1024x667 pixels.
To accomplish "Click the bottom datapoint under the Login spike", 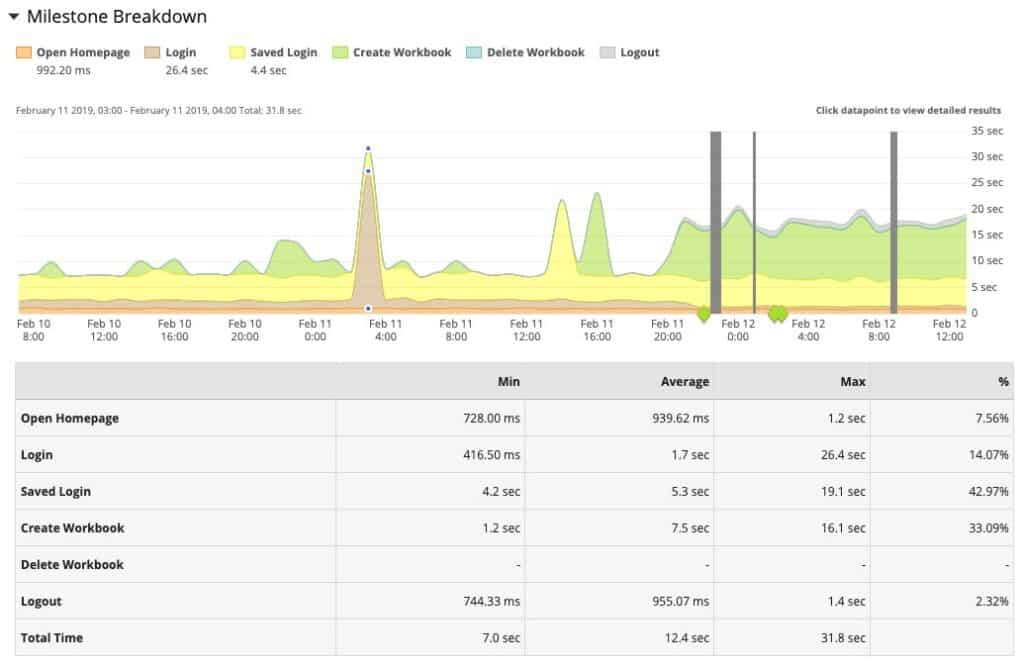I will [368, 308].
